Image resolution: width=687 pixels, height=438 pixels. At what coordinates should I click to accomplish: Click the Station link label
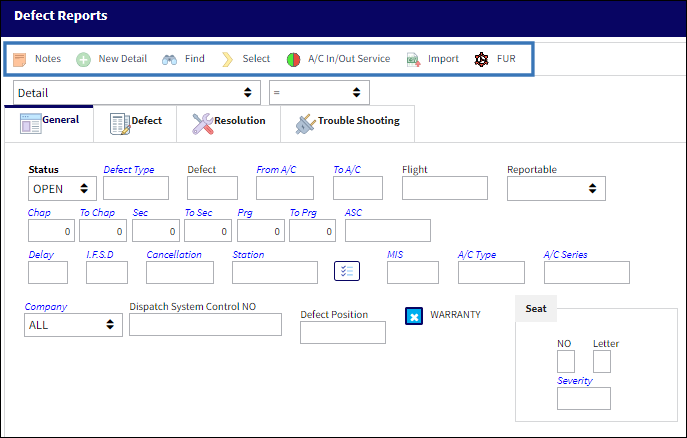click(248, 254)
